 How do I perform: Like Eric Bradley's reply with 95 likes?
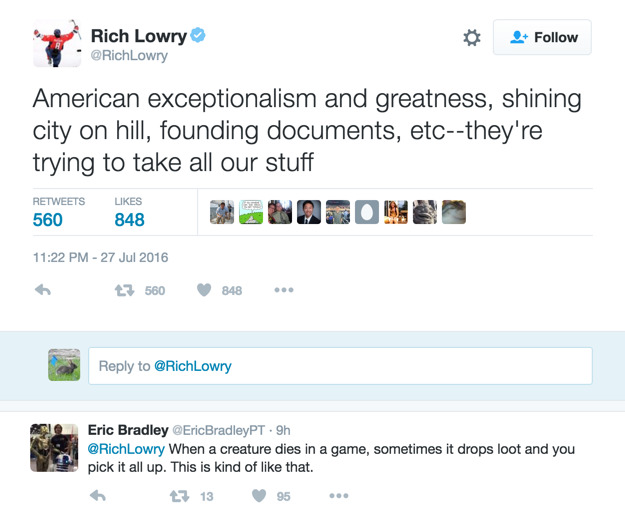pyautogui.click(x=259, y=496)
